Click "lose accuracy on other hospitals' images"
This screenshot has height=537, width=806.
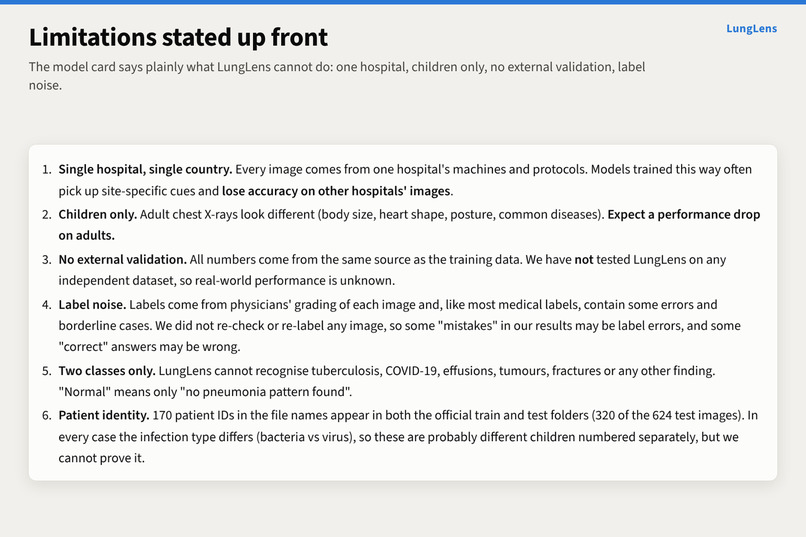pyautogui.click(x=336, y=191)
